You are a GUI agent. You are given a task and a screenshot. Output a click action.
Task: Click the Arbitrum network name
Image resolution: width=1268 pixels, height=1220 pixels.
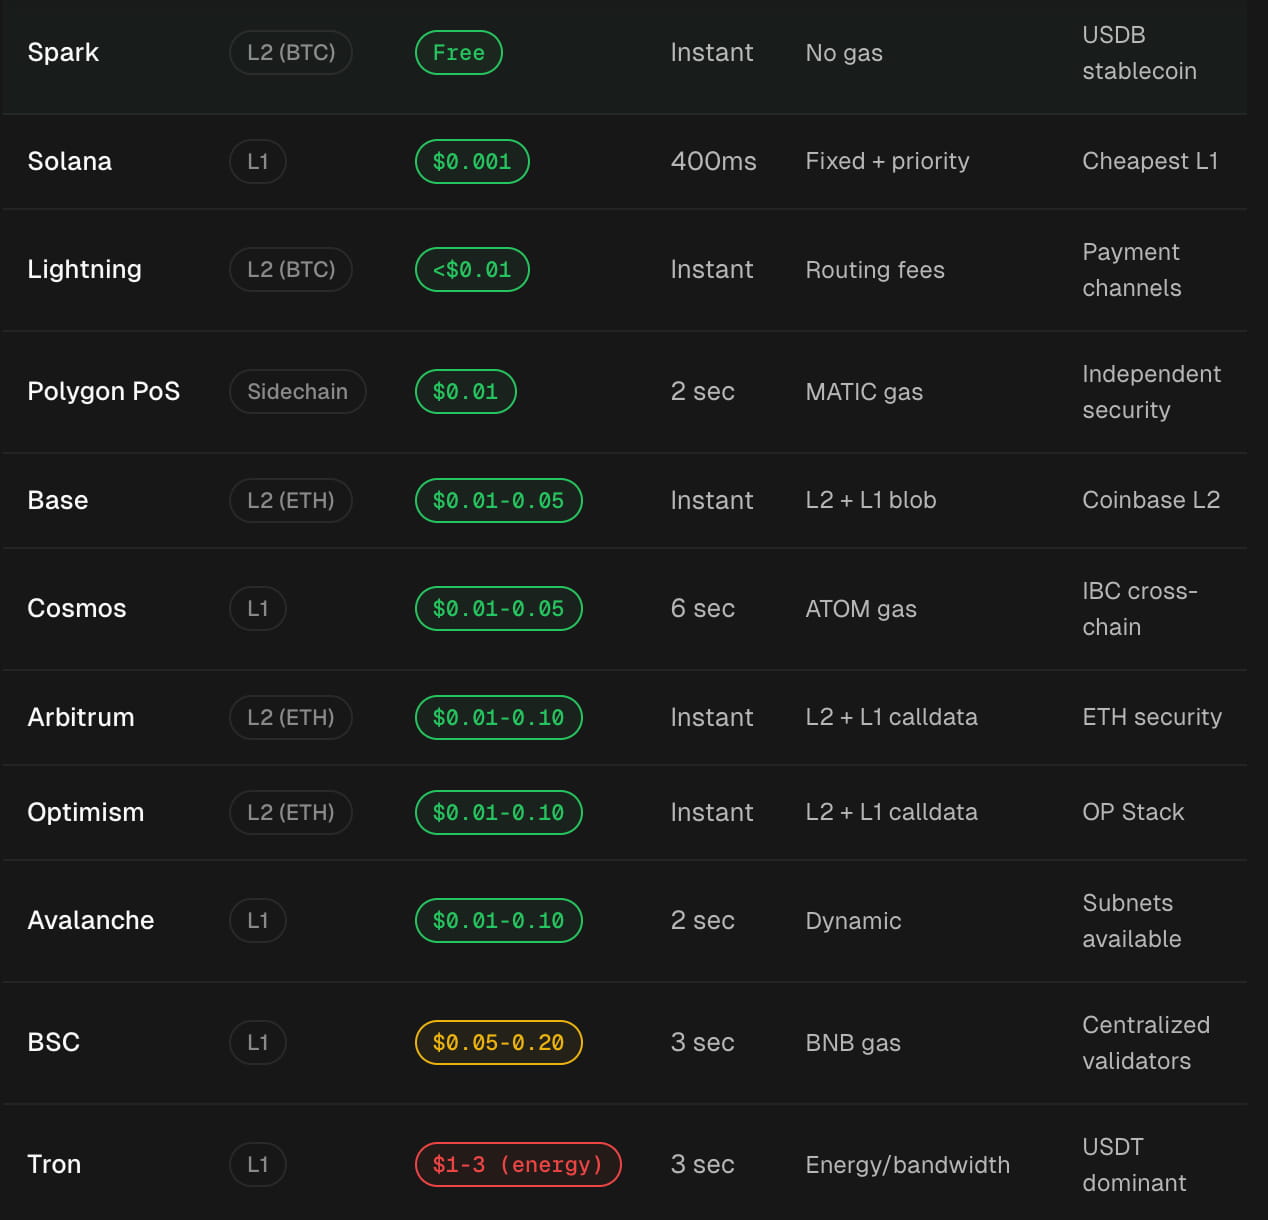click(x=81, y=717)
